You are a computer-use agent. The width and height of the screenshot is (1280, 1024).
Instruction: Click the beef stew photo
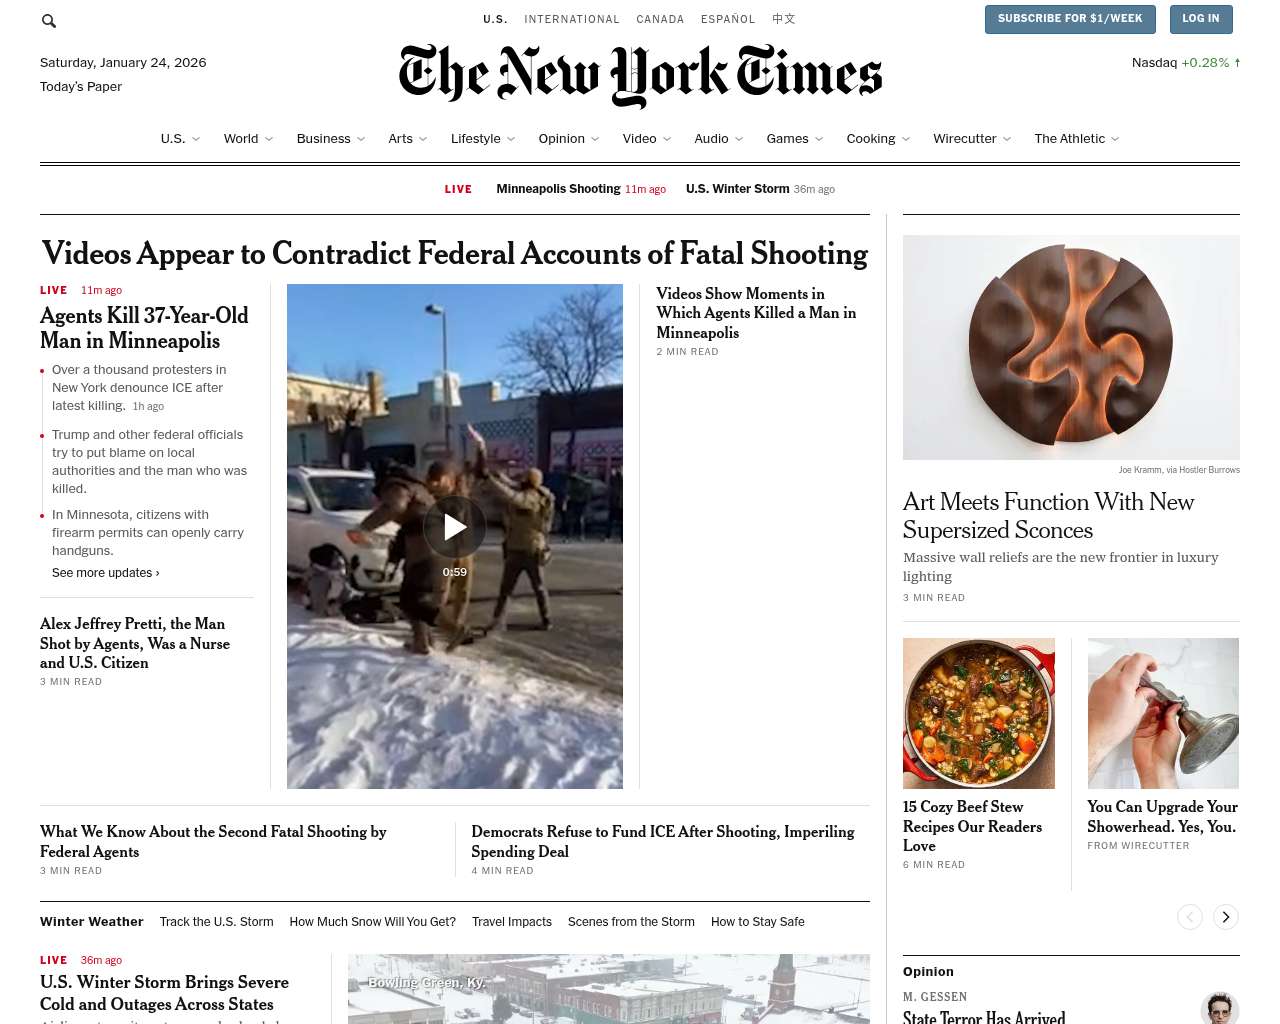pos(979,714)
